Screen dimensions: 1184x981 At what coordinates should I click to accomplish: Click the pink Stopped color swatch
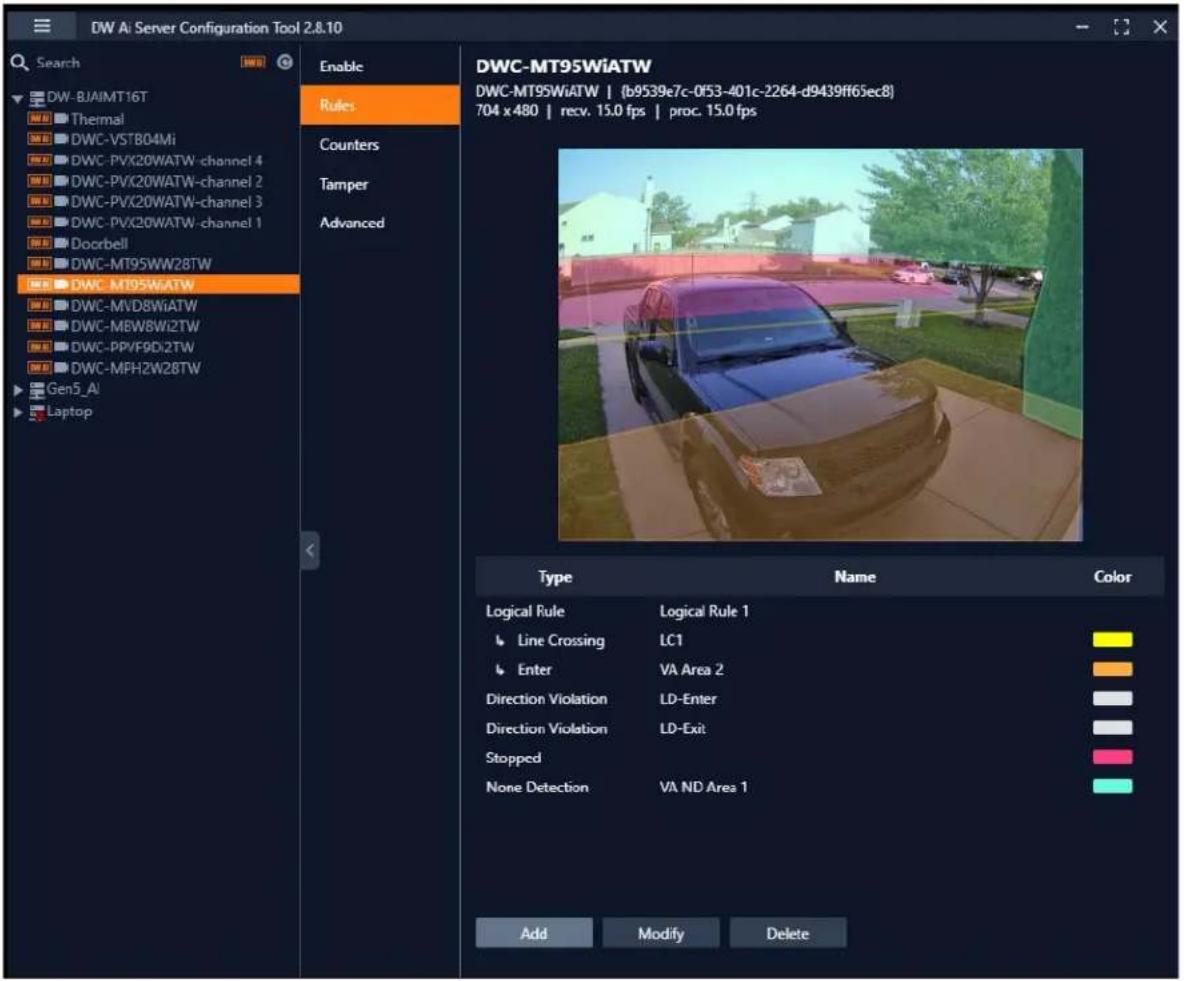point(1112,757)
